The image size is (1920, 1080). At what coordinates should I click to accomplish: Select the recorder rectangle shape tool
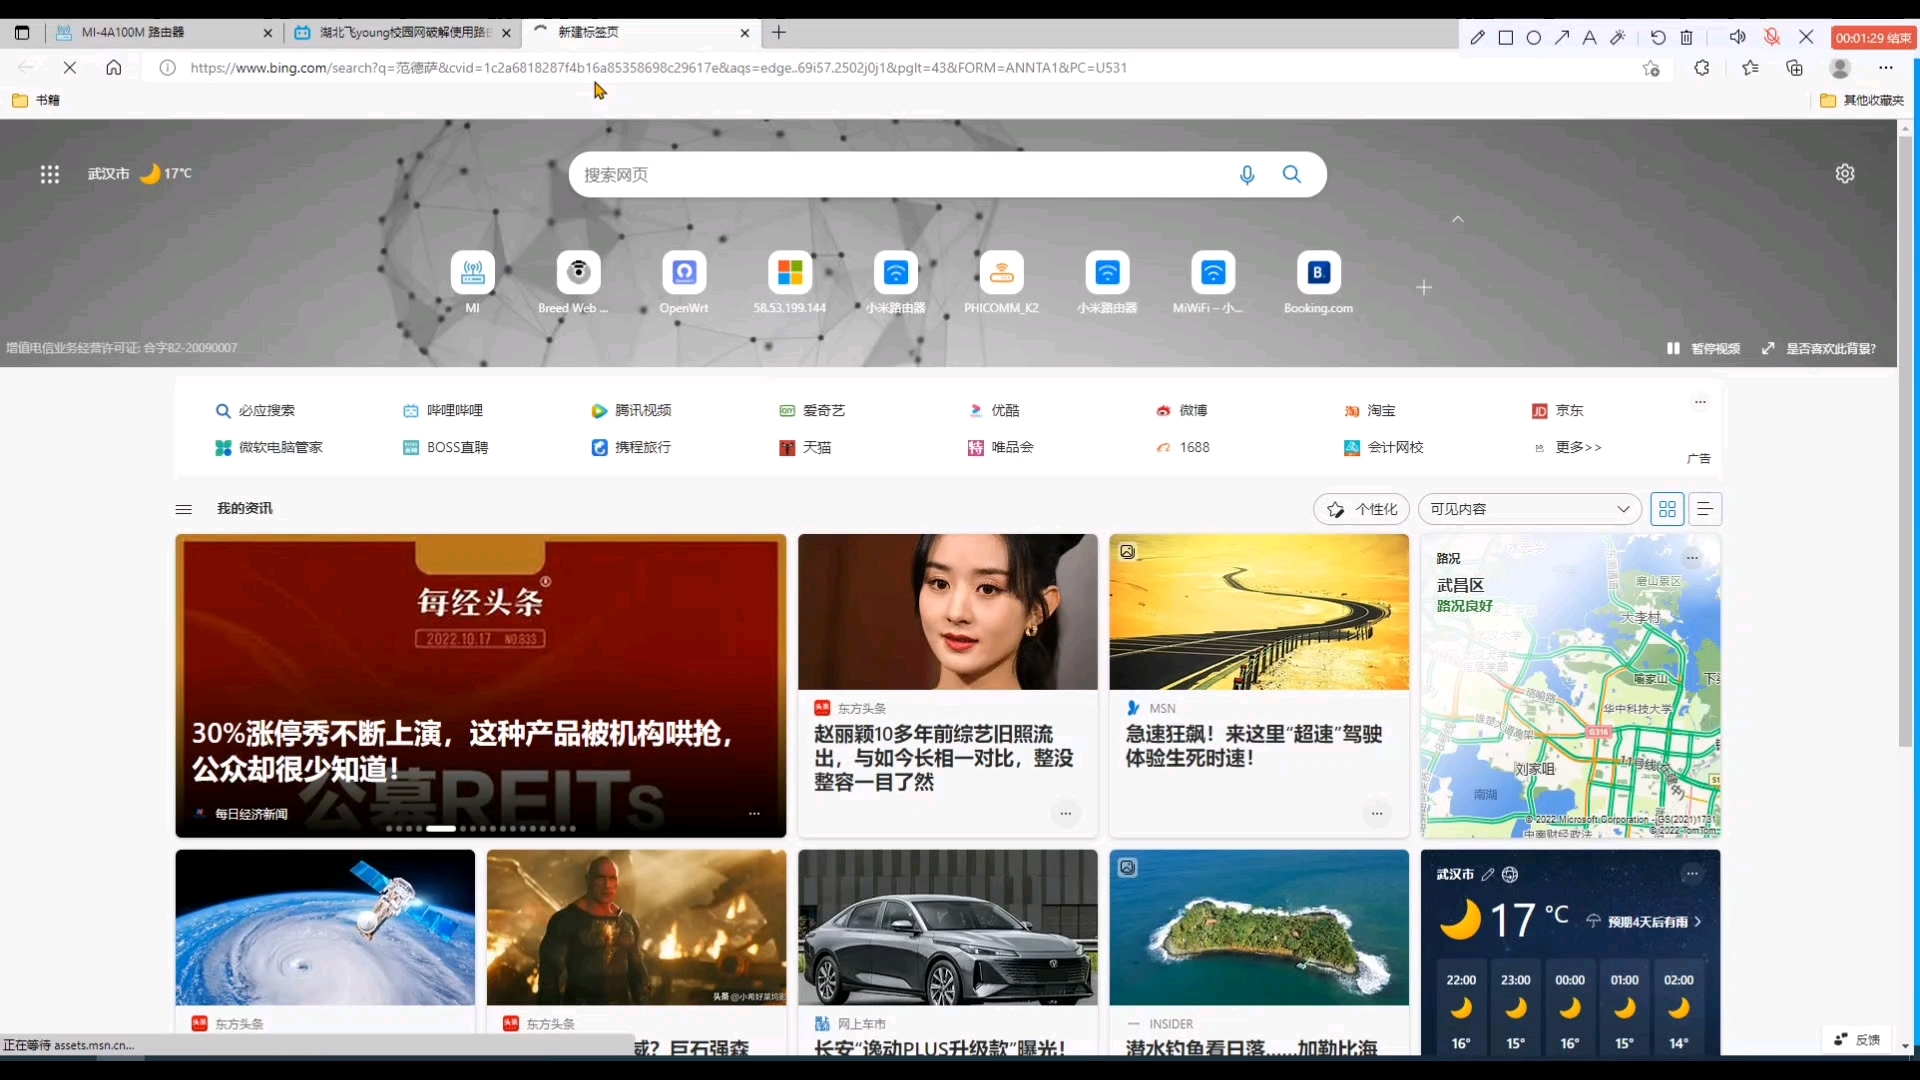pyautogui.click(x=1506, y=37)
